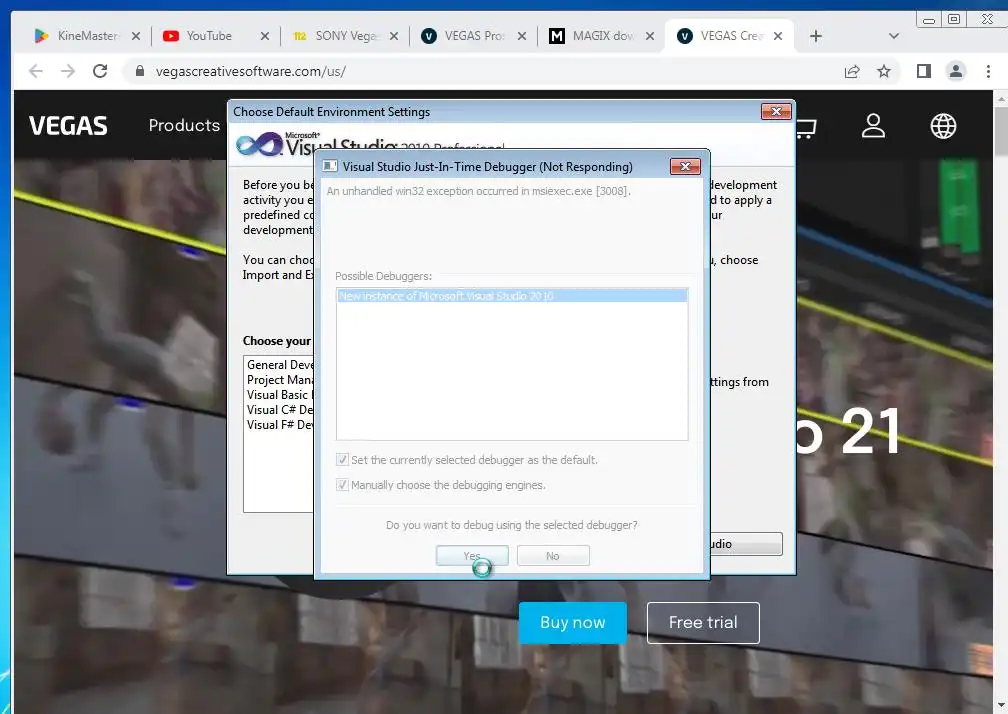
Task: Share this page icon
Action: click(852, 71)
